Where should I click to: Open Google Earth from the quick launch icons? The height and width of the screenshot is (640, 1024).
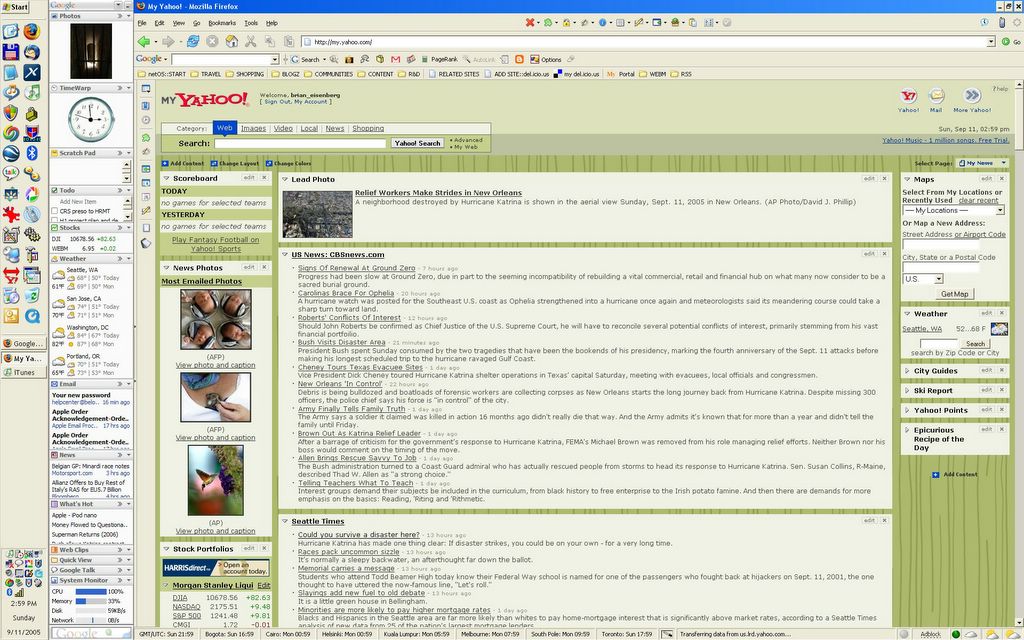pos(10,153)
